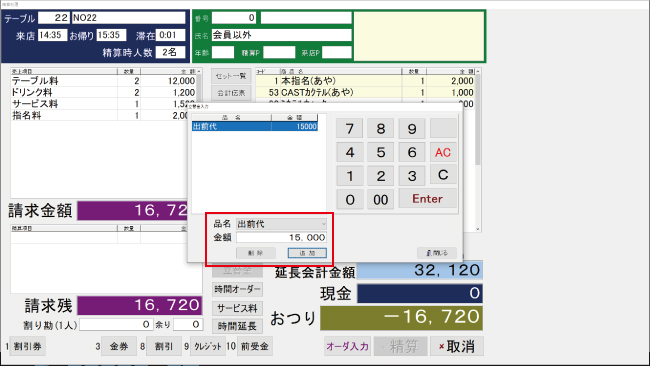Tap the 6 key on the keypad
This screenshot has height=366, width=650.
412,152
